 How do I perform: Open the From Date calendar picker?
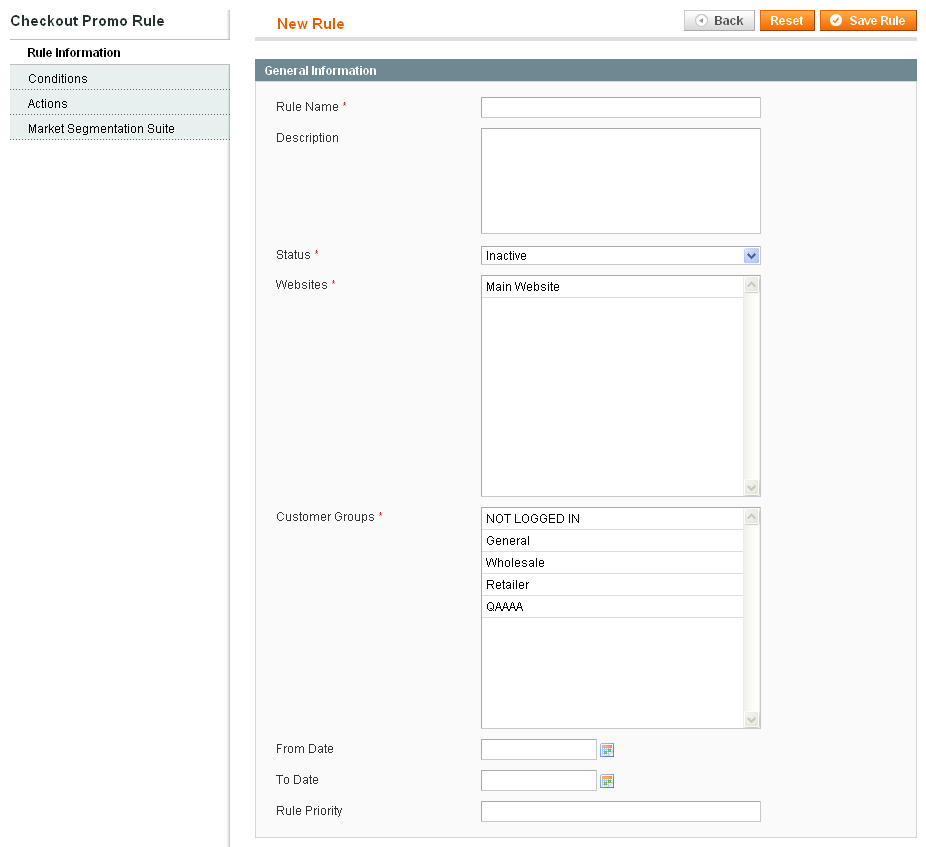pos(607,750)
